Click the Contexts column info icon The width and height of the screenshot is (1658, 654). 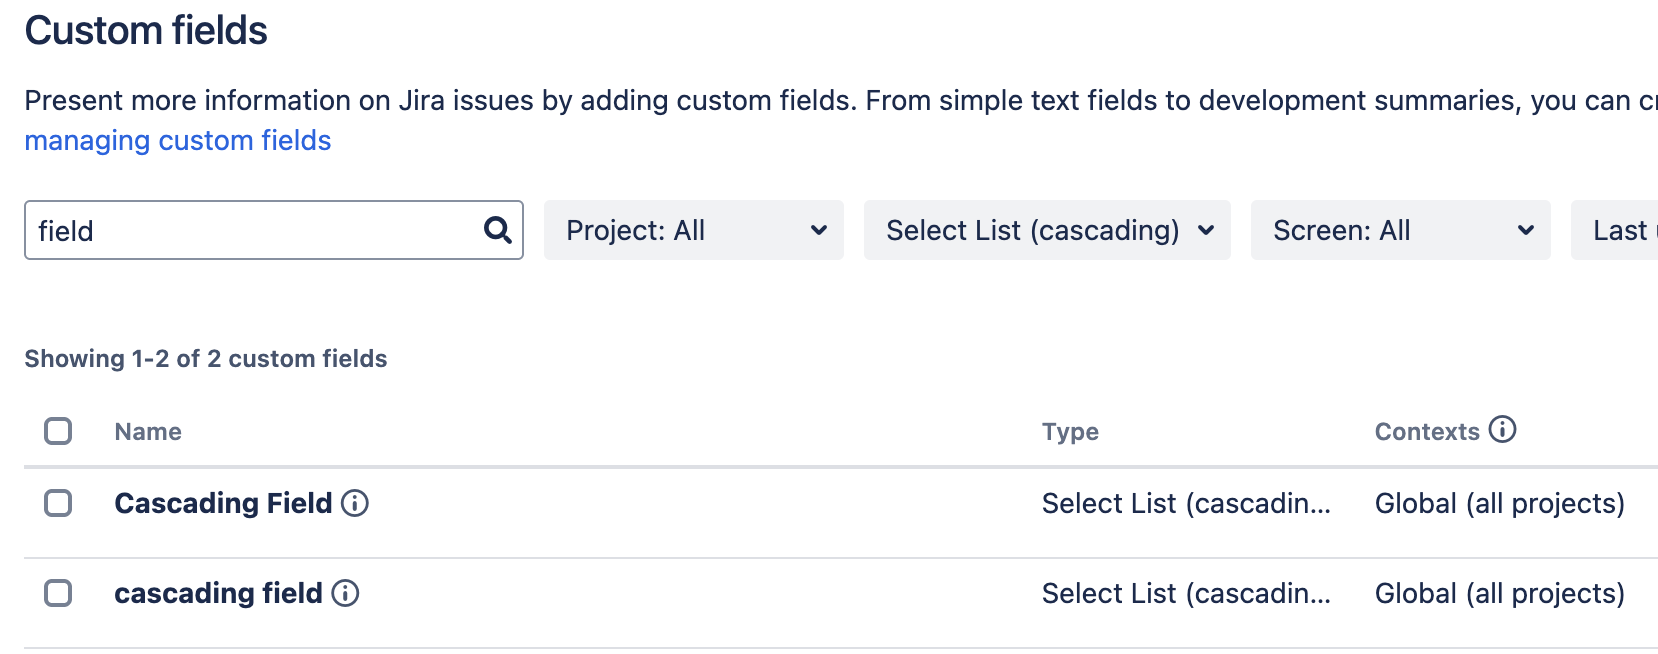coord(1503,430)
